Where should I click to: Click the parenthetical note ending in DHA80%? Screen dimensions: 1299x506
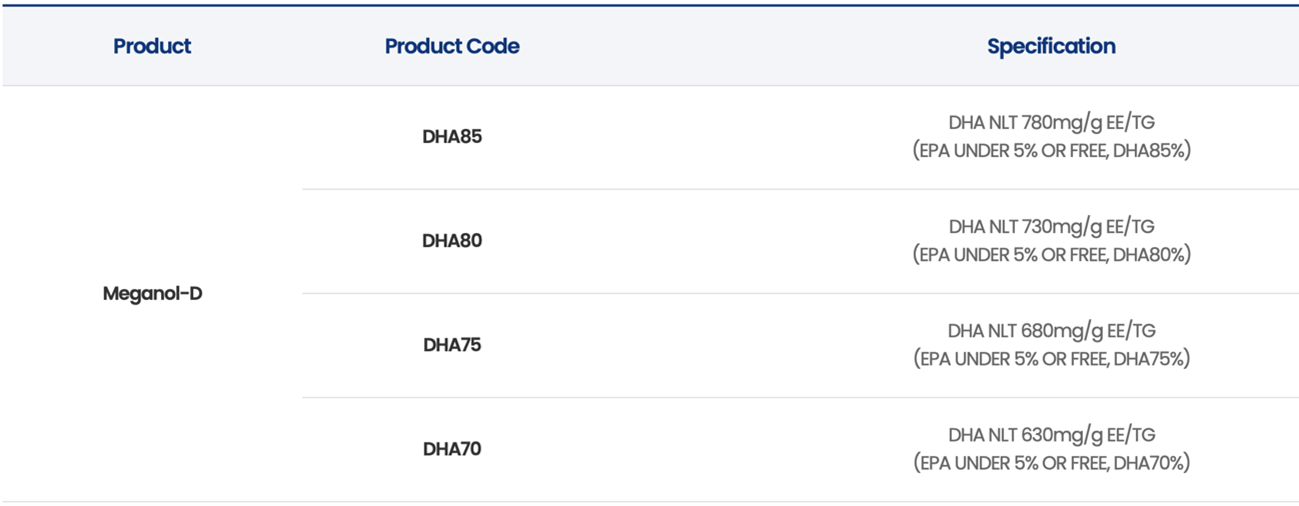[1051, 255]
